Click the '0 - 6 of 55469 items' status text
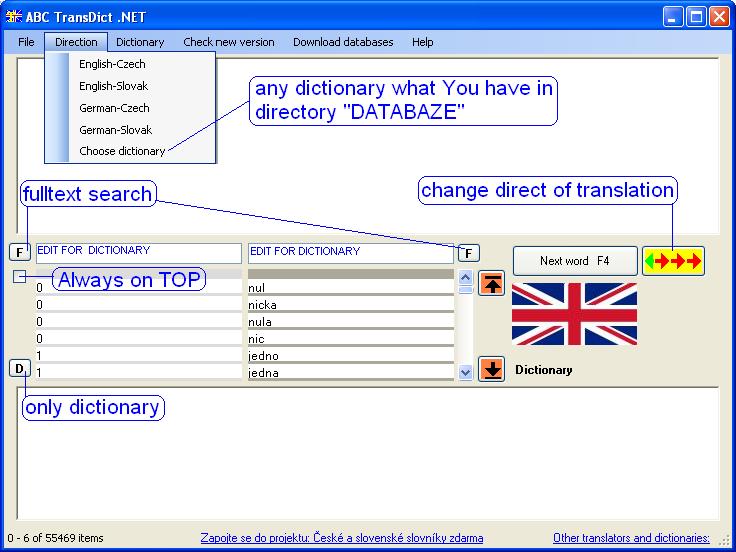736x552 pixels. (55, 538)
